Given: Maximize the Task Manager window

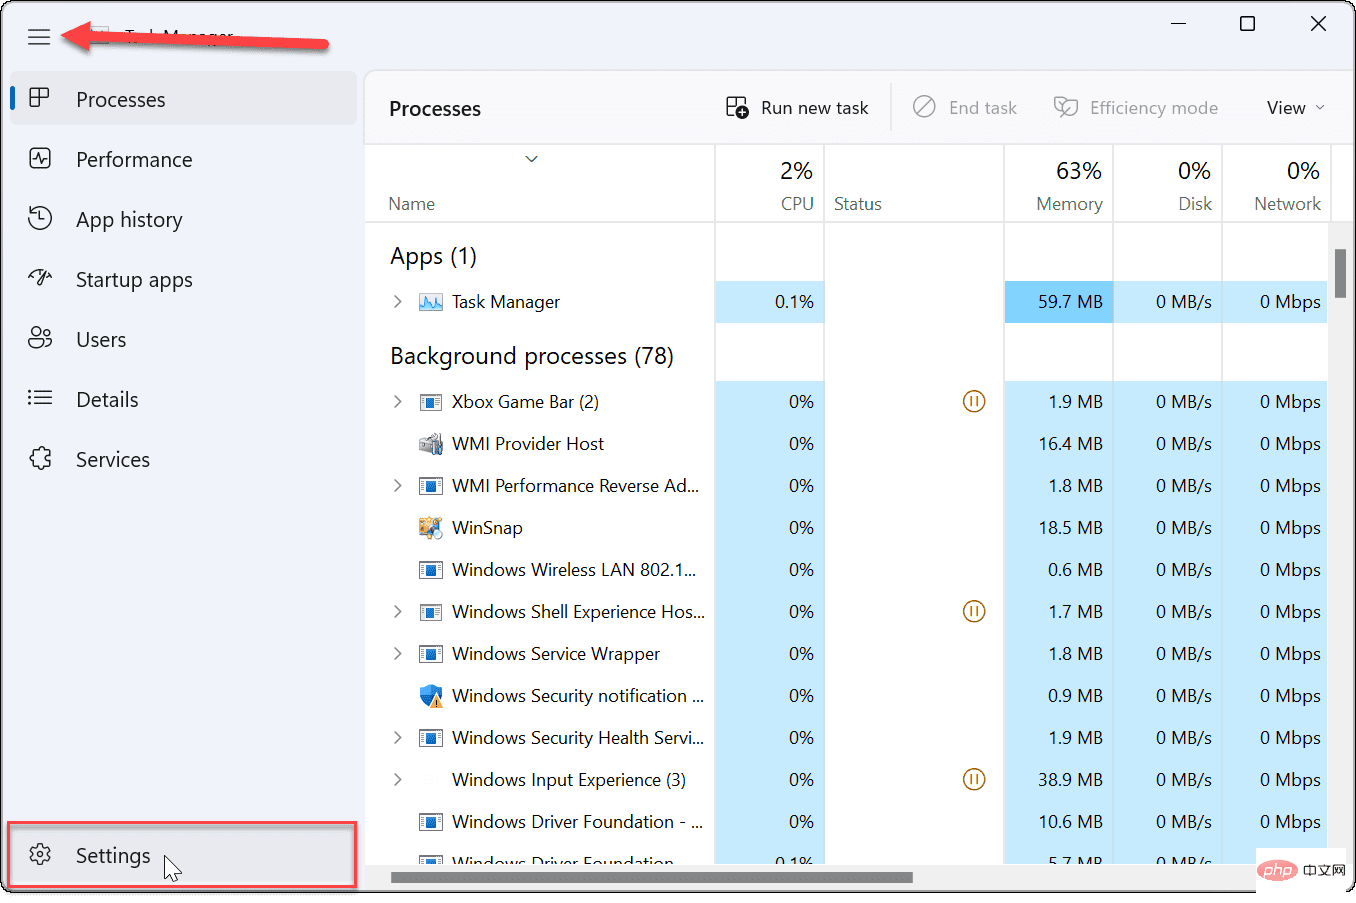Looking at the screenshot, I should [1247, 23].
